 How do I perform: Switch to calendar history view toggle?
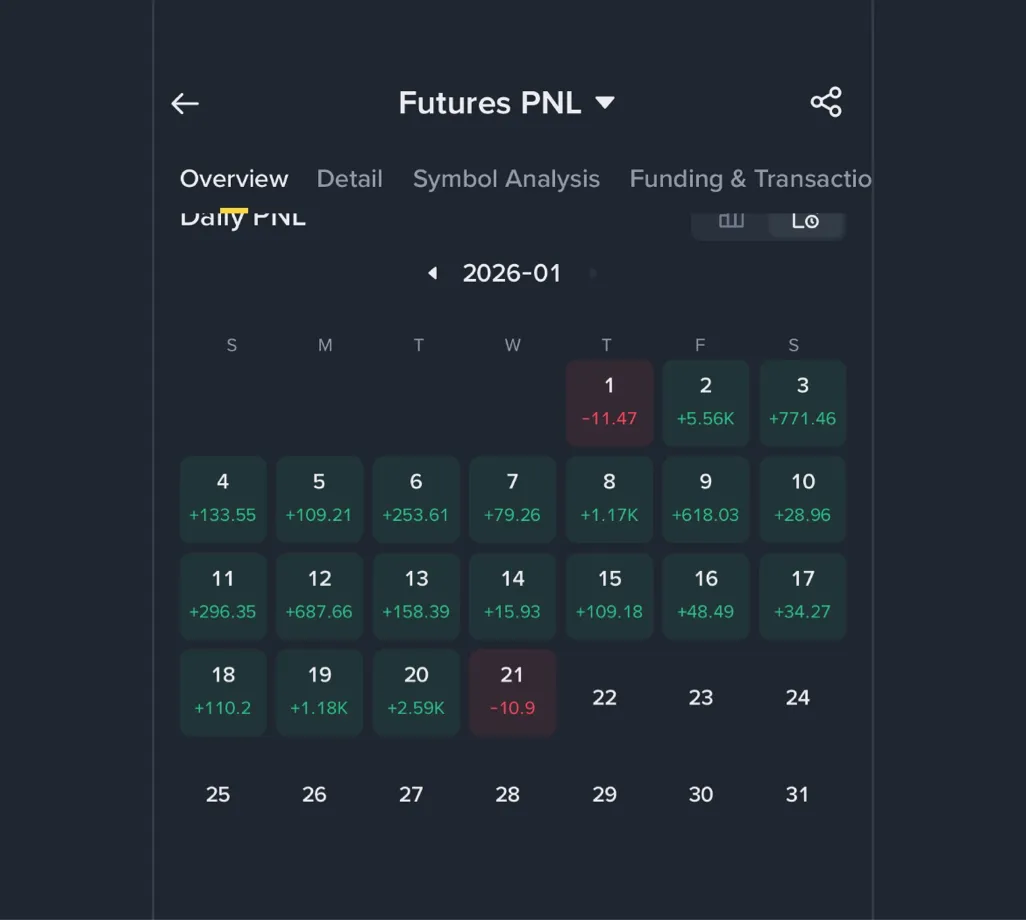tap(805, 221)
